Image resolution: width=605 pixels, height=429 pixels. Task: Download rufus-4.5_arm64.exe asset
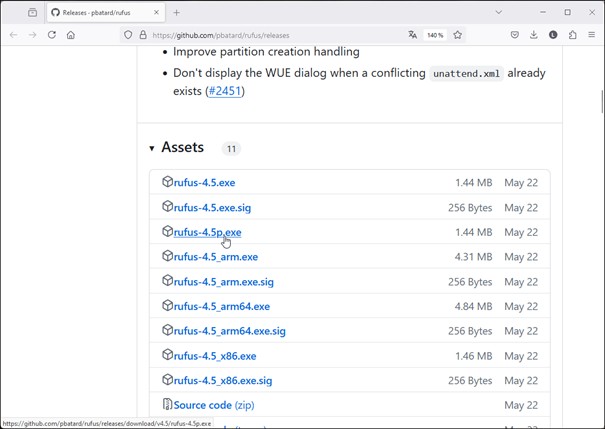click(221, 307)
